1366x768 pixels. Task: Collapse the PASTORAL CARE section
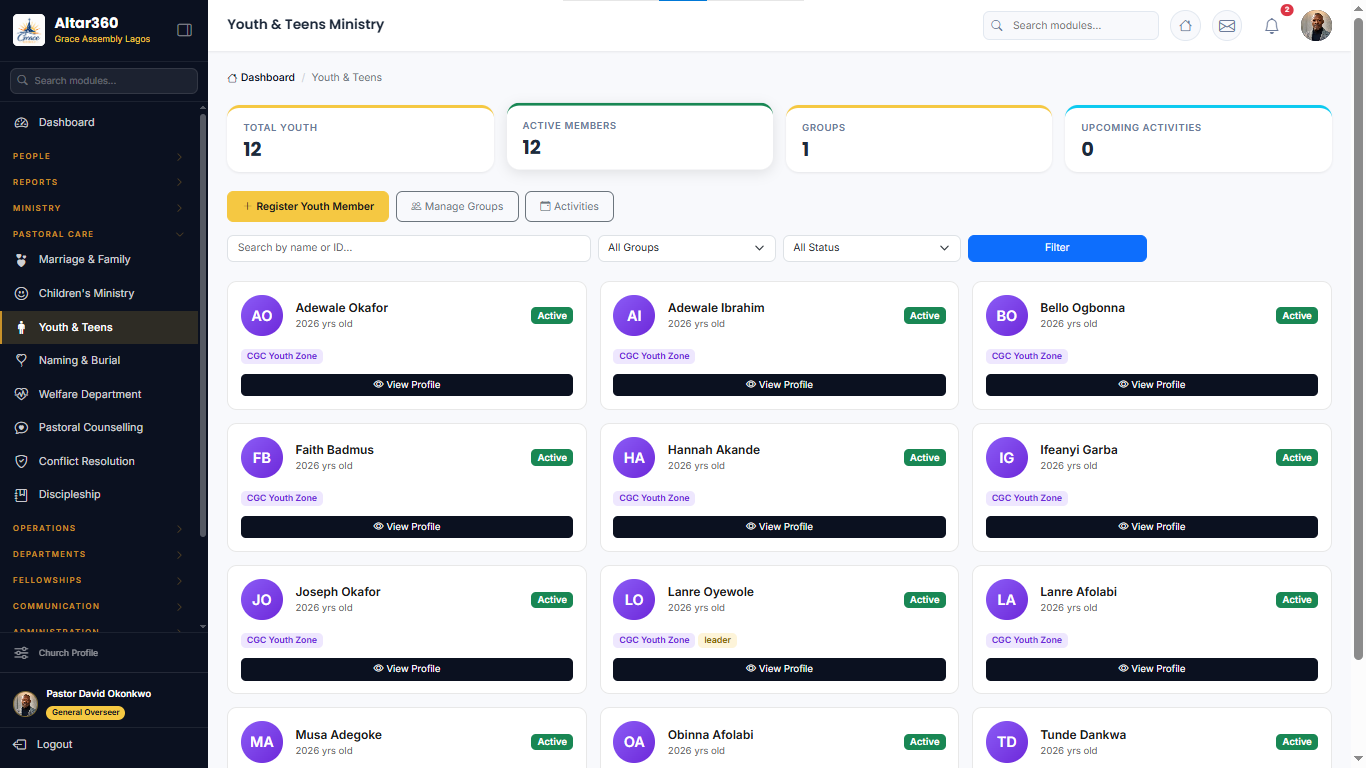click(98, 234)
